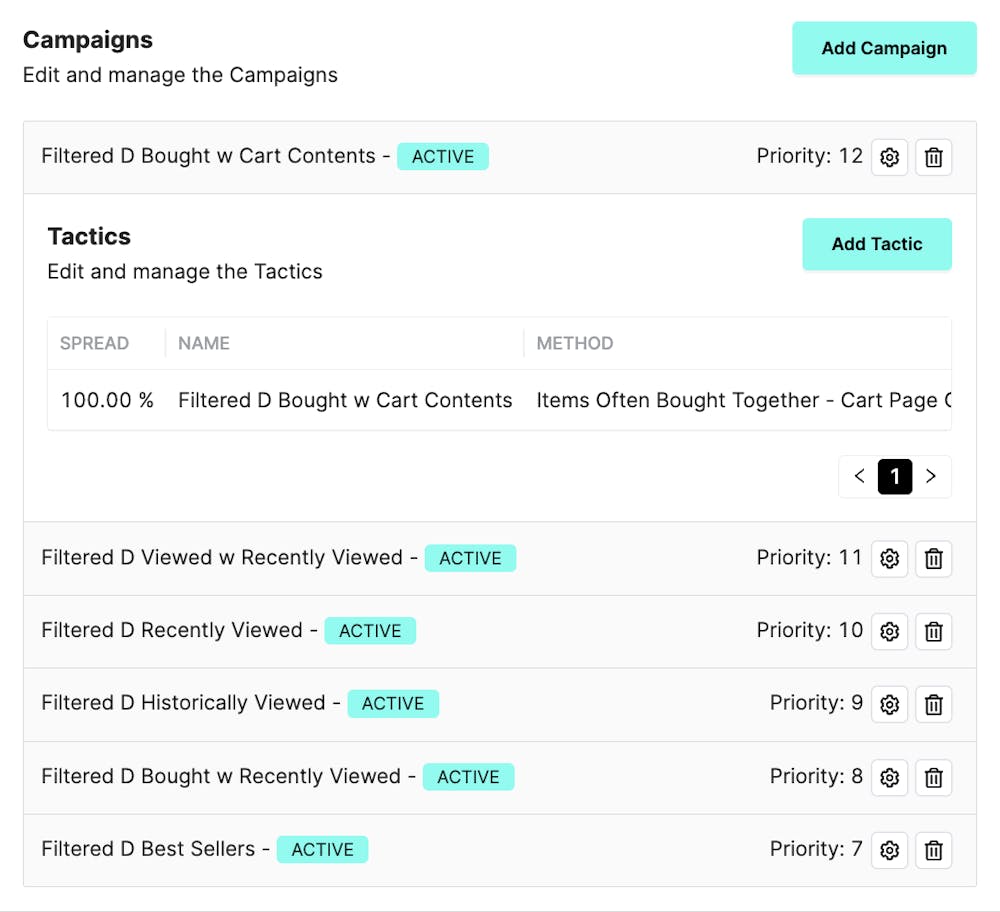
Task: Delete the Filtered D Recently Viewed campaign
Action: pyautogui.click(x=933, y=631)
